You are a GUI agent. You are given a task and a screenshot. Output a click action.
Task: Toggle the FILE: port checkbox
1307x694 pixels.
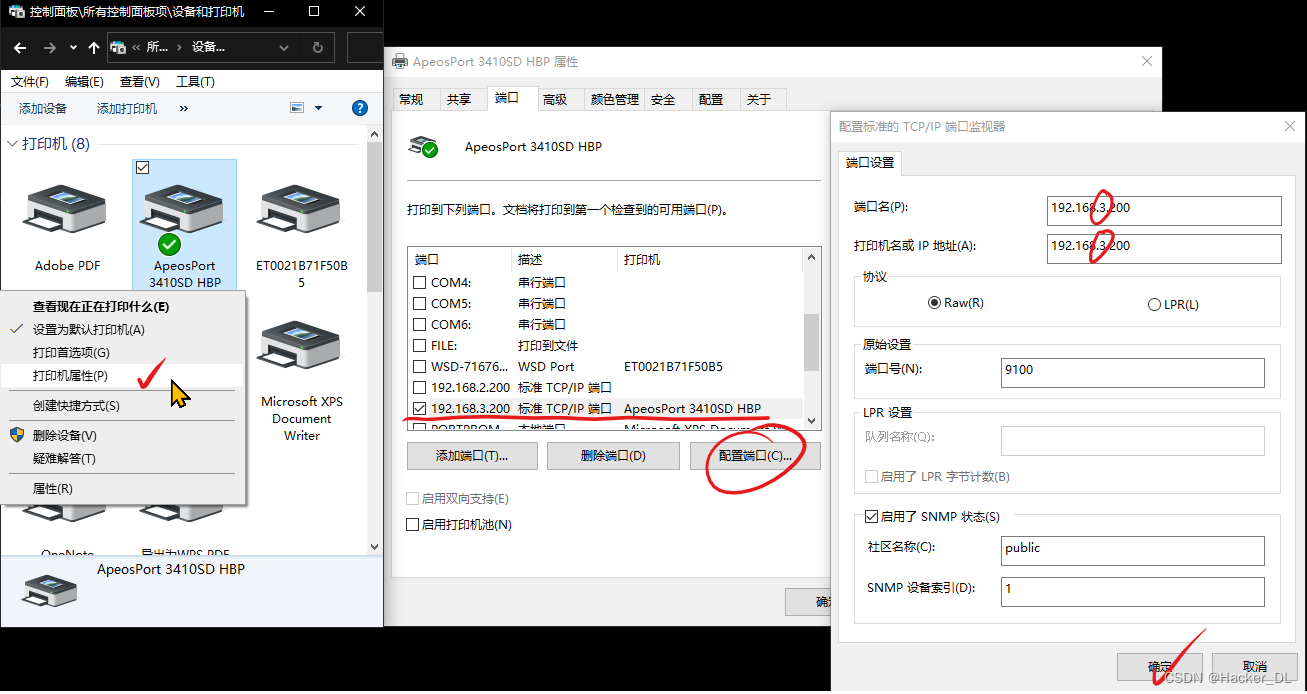420,345
